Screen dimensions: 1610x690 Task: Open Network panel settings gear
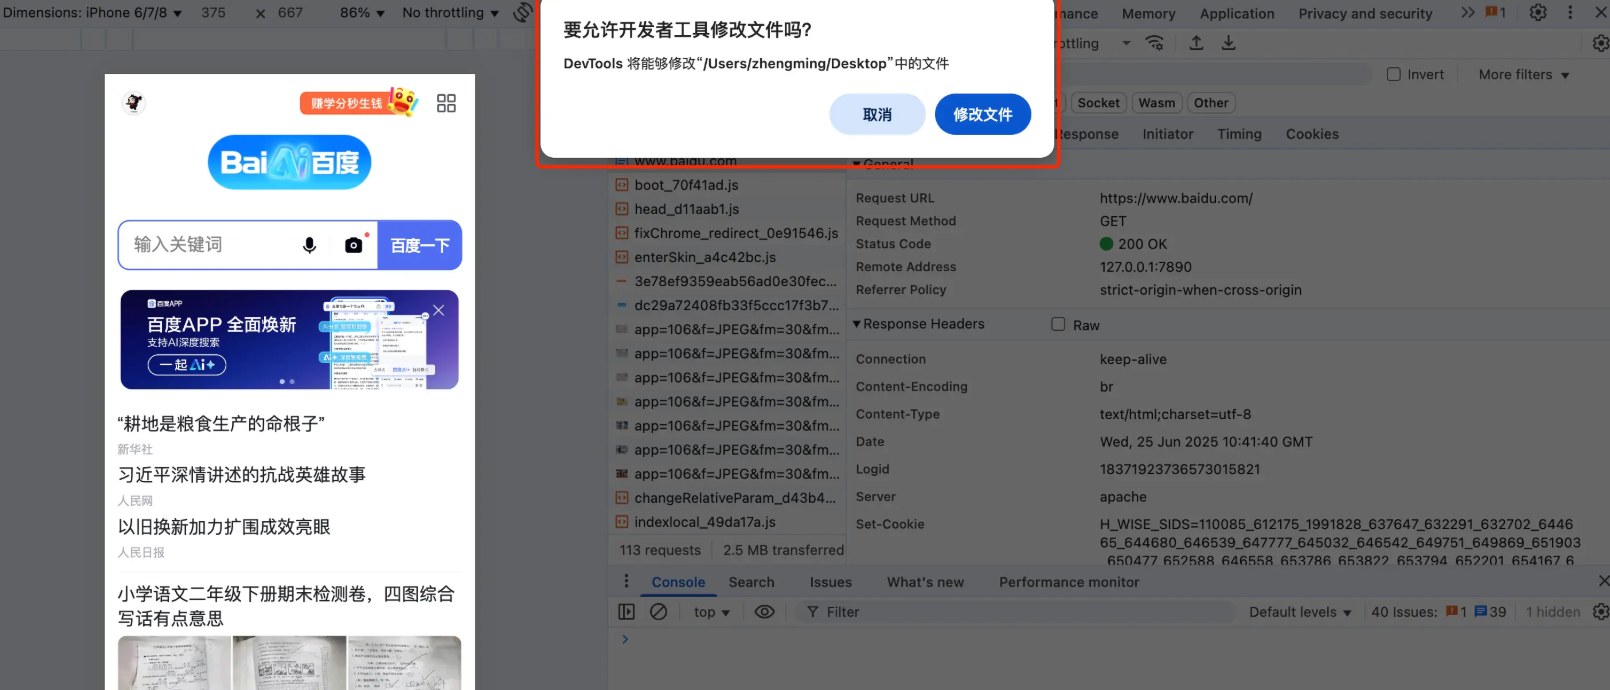tap(1600, 43)
